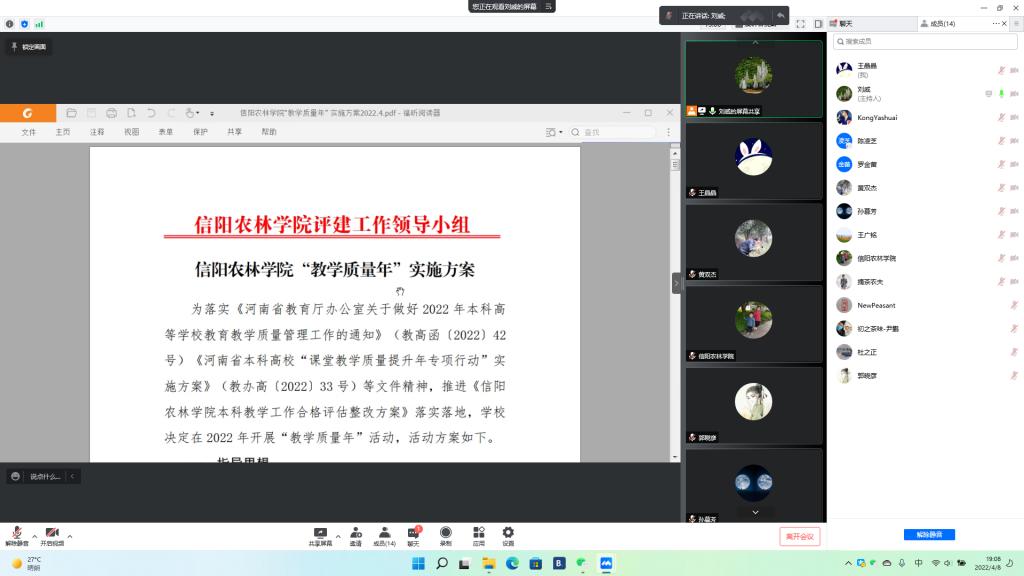The image size is (1024, 576).
Task: Collapse the video thumbnails side strip
Action: (676, 284)
